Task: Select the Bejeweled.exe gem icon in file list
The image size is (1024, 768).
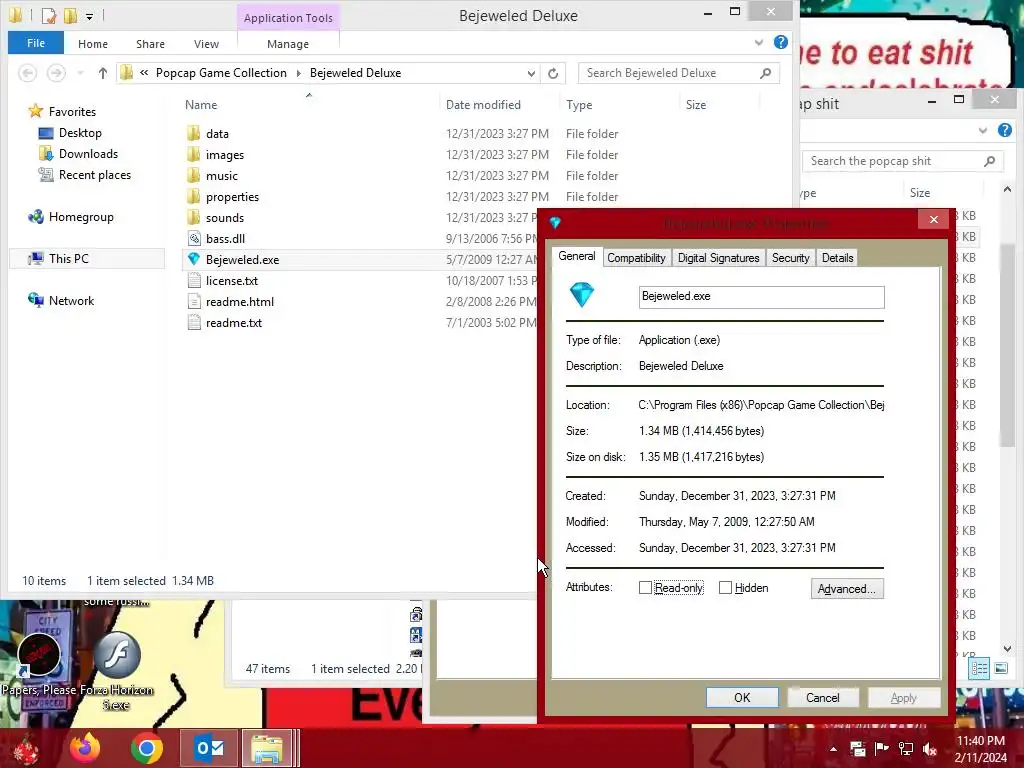Action: 194,259
